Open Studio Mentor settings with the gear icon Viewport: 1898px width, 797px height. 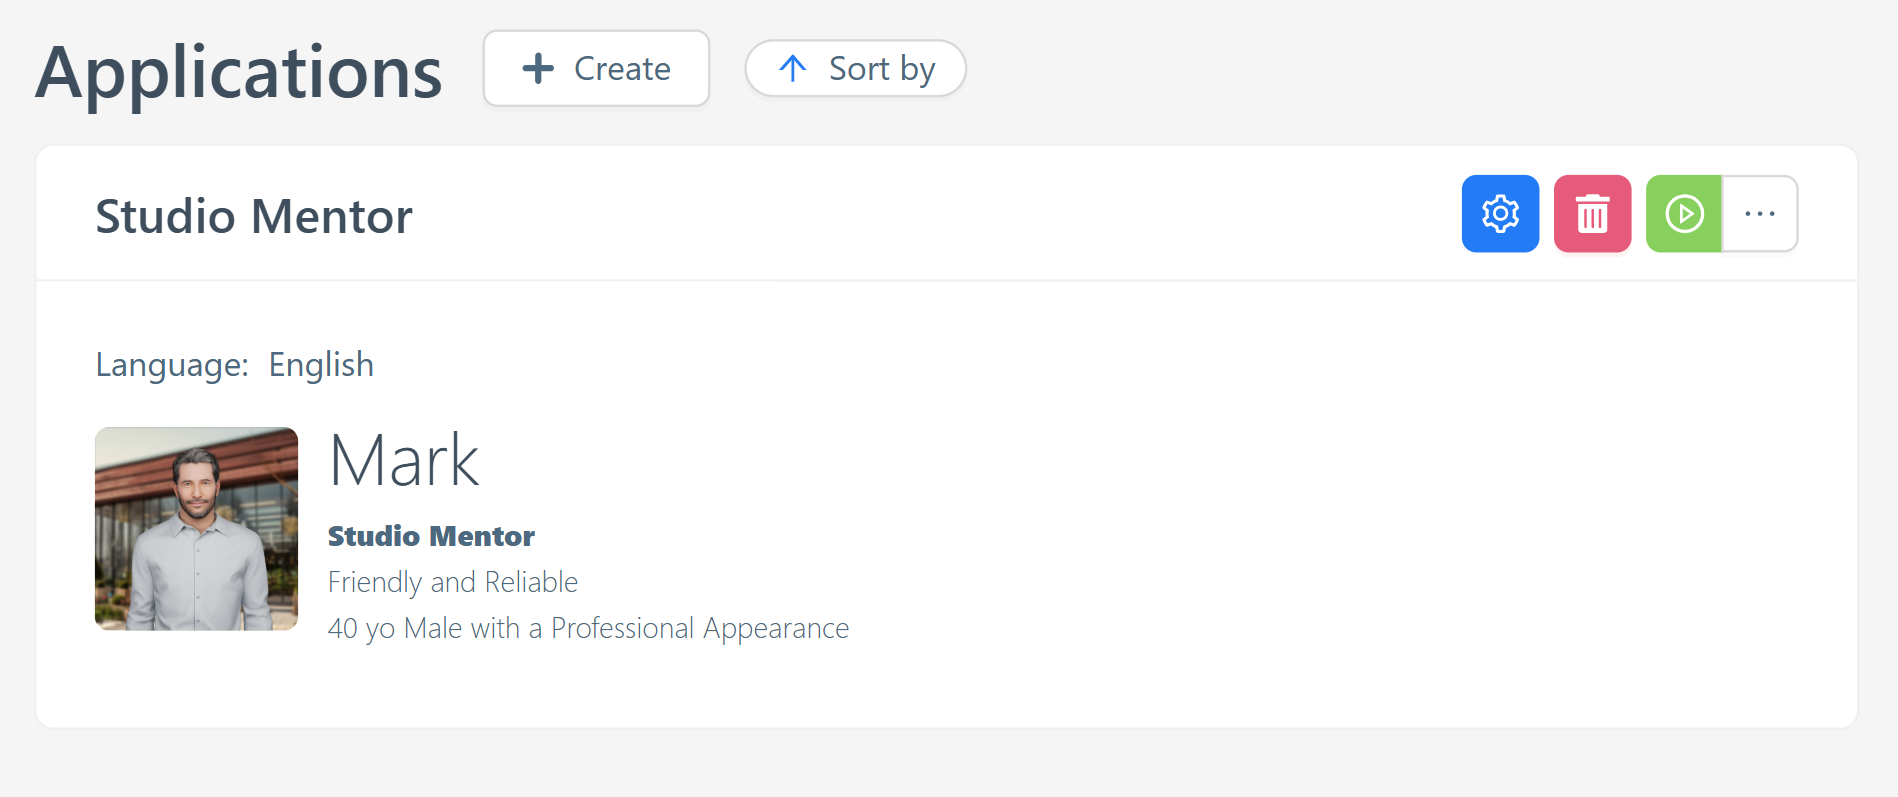click(x=1500, y=213)
